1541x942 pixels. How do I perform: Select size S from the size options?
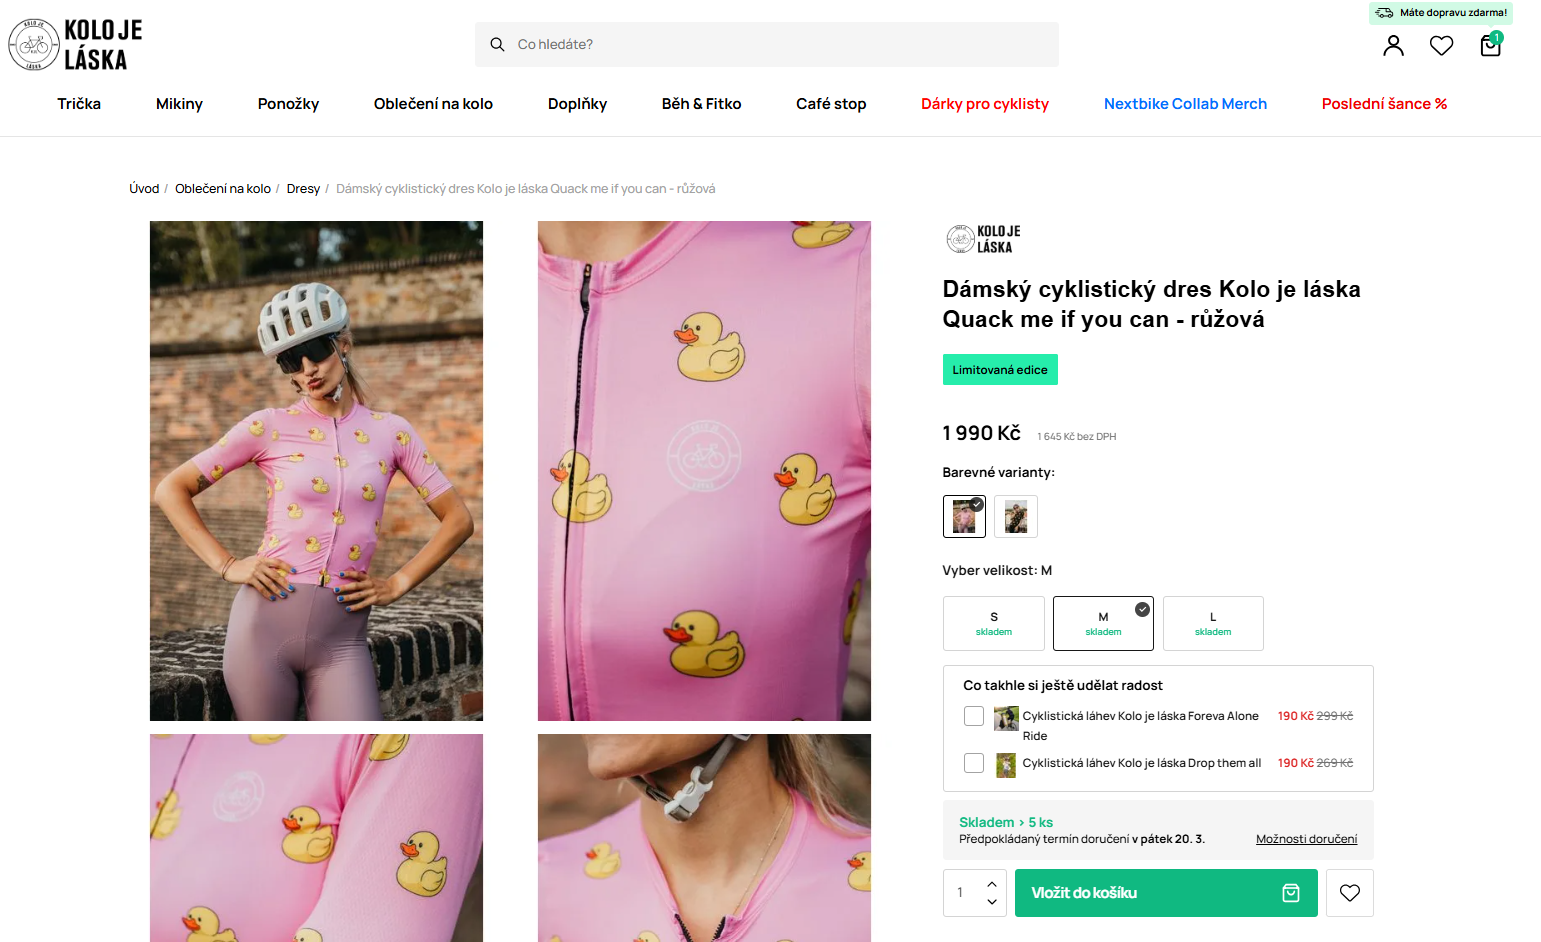pyautogui.click(x=993, y=623)
